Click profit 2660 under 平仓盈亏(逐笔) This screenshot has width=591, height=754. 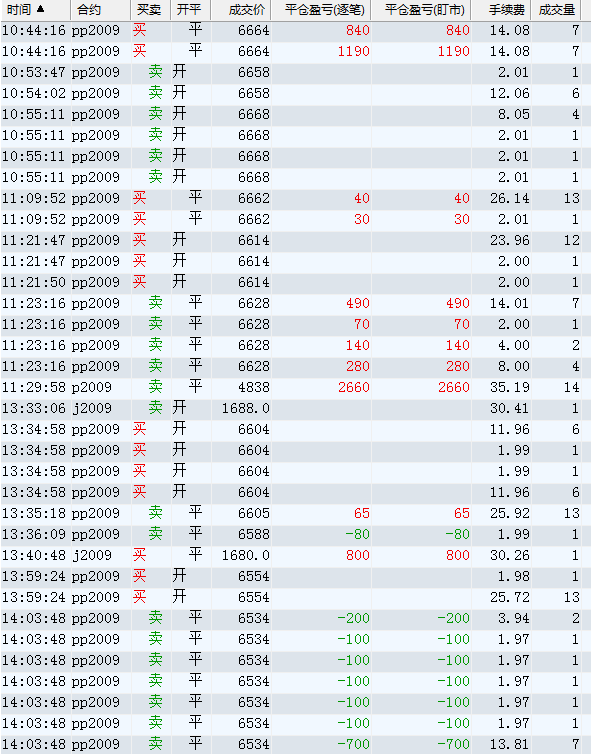pos(353,387)
